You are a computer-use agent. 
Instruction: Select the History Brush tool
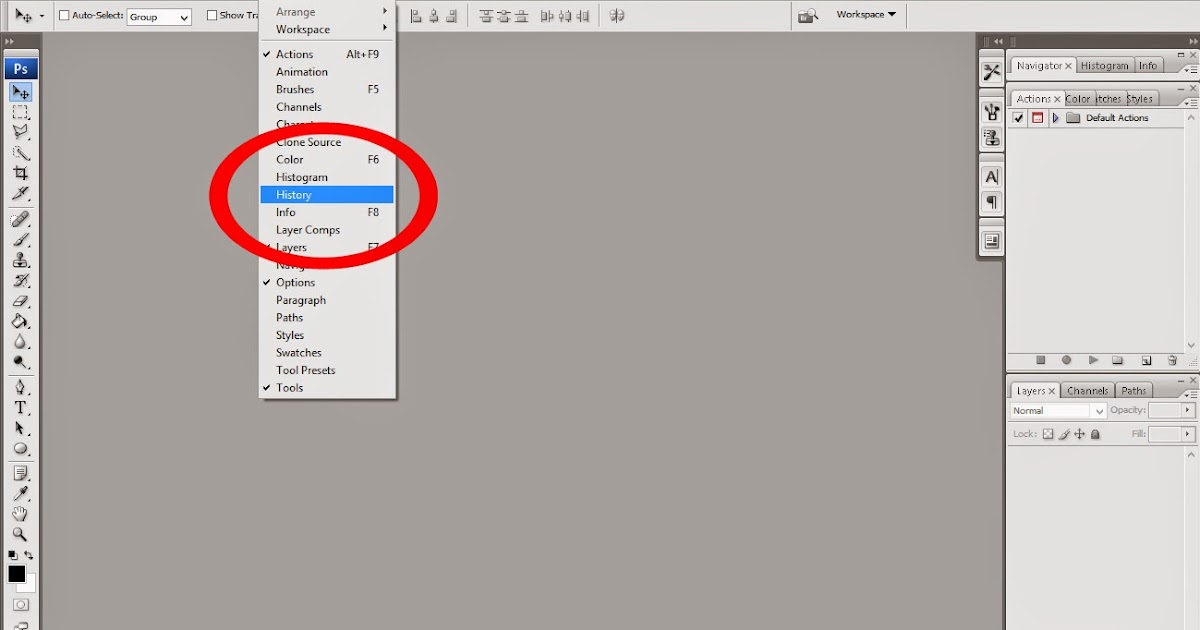click(21, 280)
